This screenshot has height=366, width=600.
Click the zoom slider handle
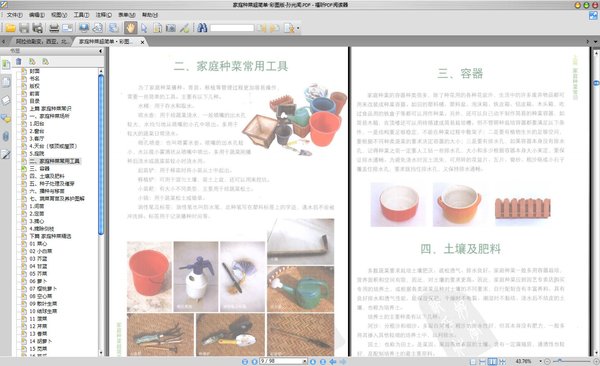pos(559,361)
